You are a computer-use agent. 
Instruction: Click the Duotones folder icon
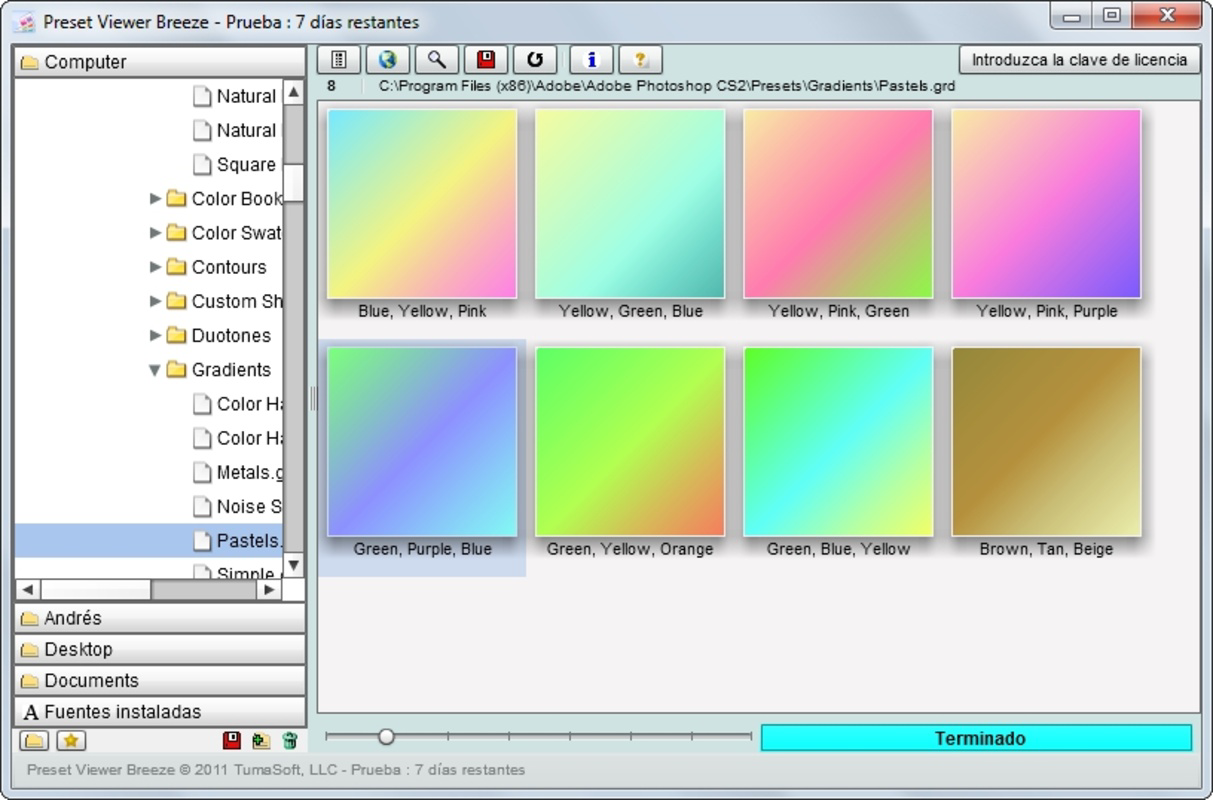176,335
